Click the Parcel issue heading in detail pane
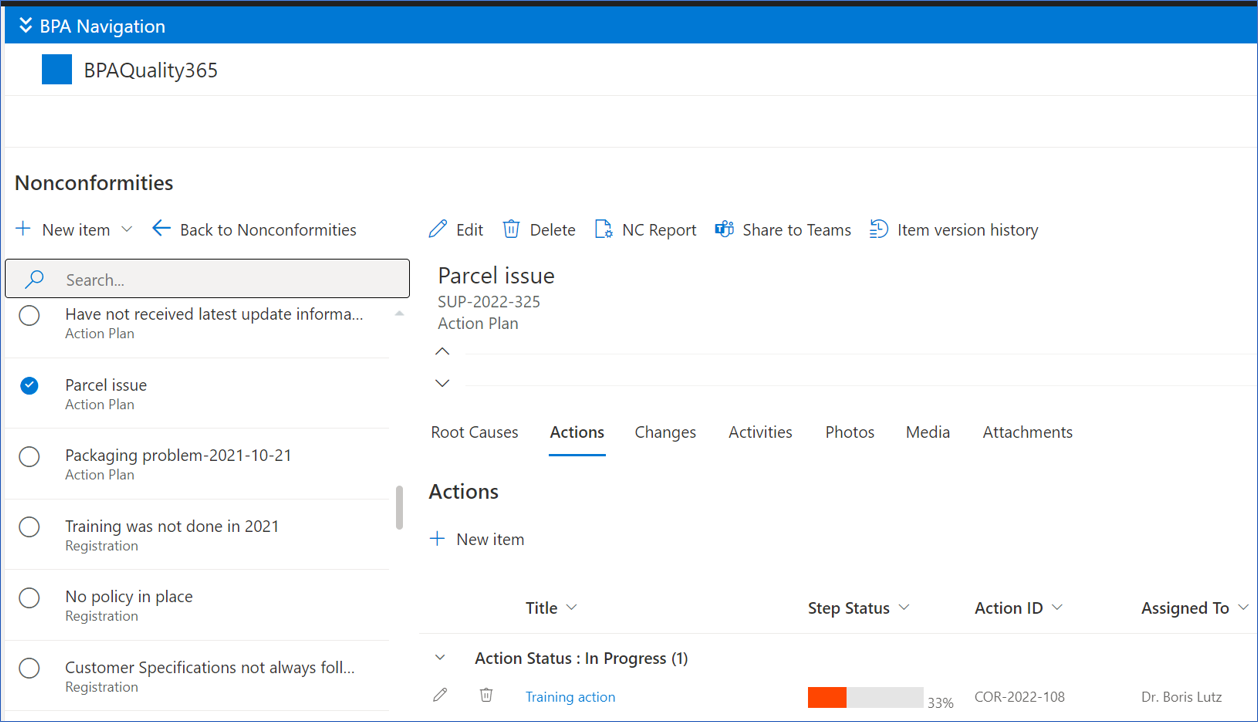This screenshot has width=1258, height=722. tap(496, 275)
